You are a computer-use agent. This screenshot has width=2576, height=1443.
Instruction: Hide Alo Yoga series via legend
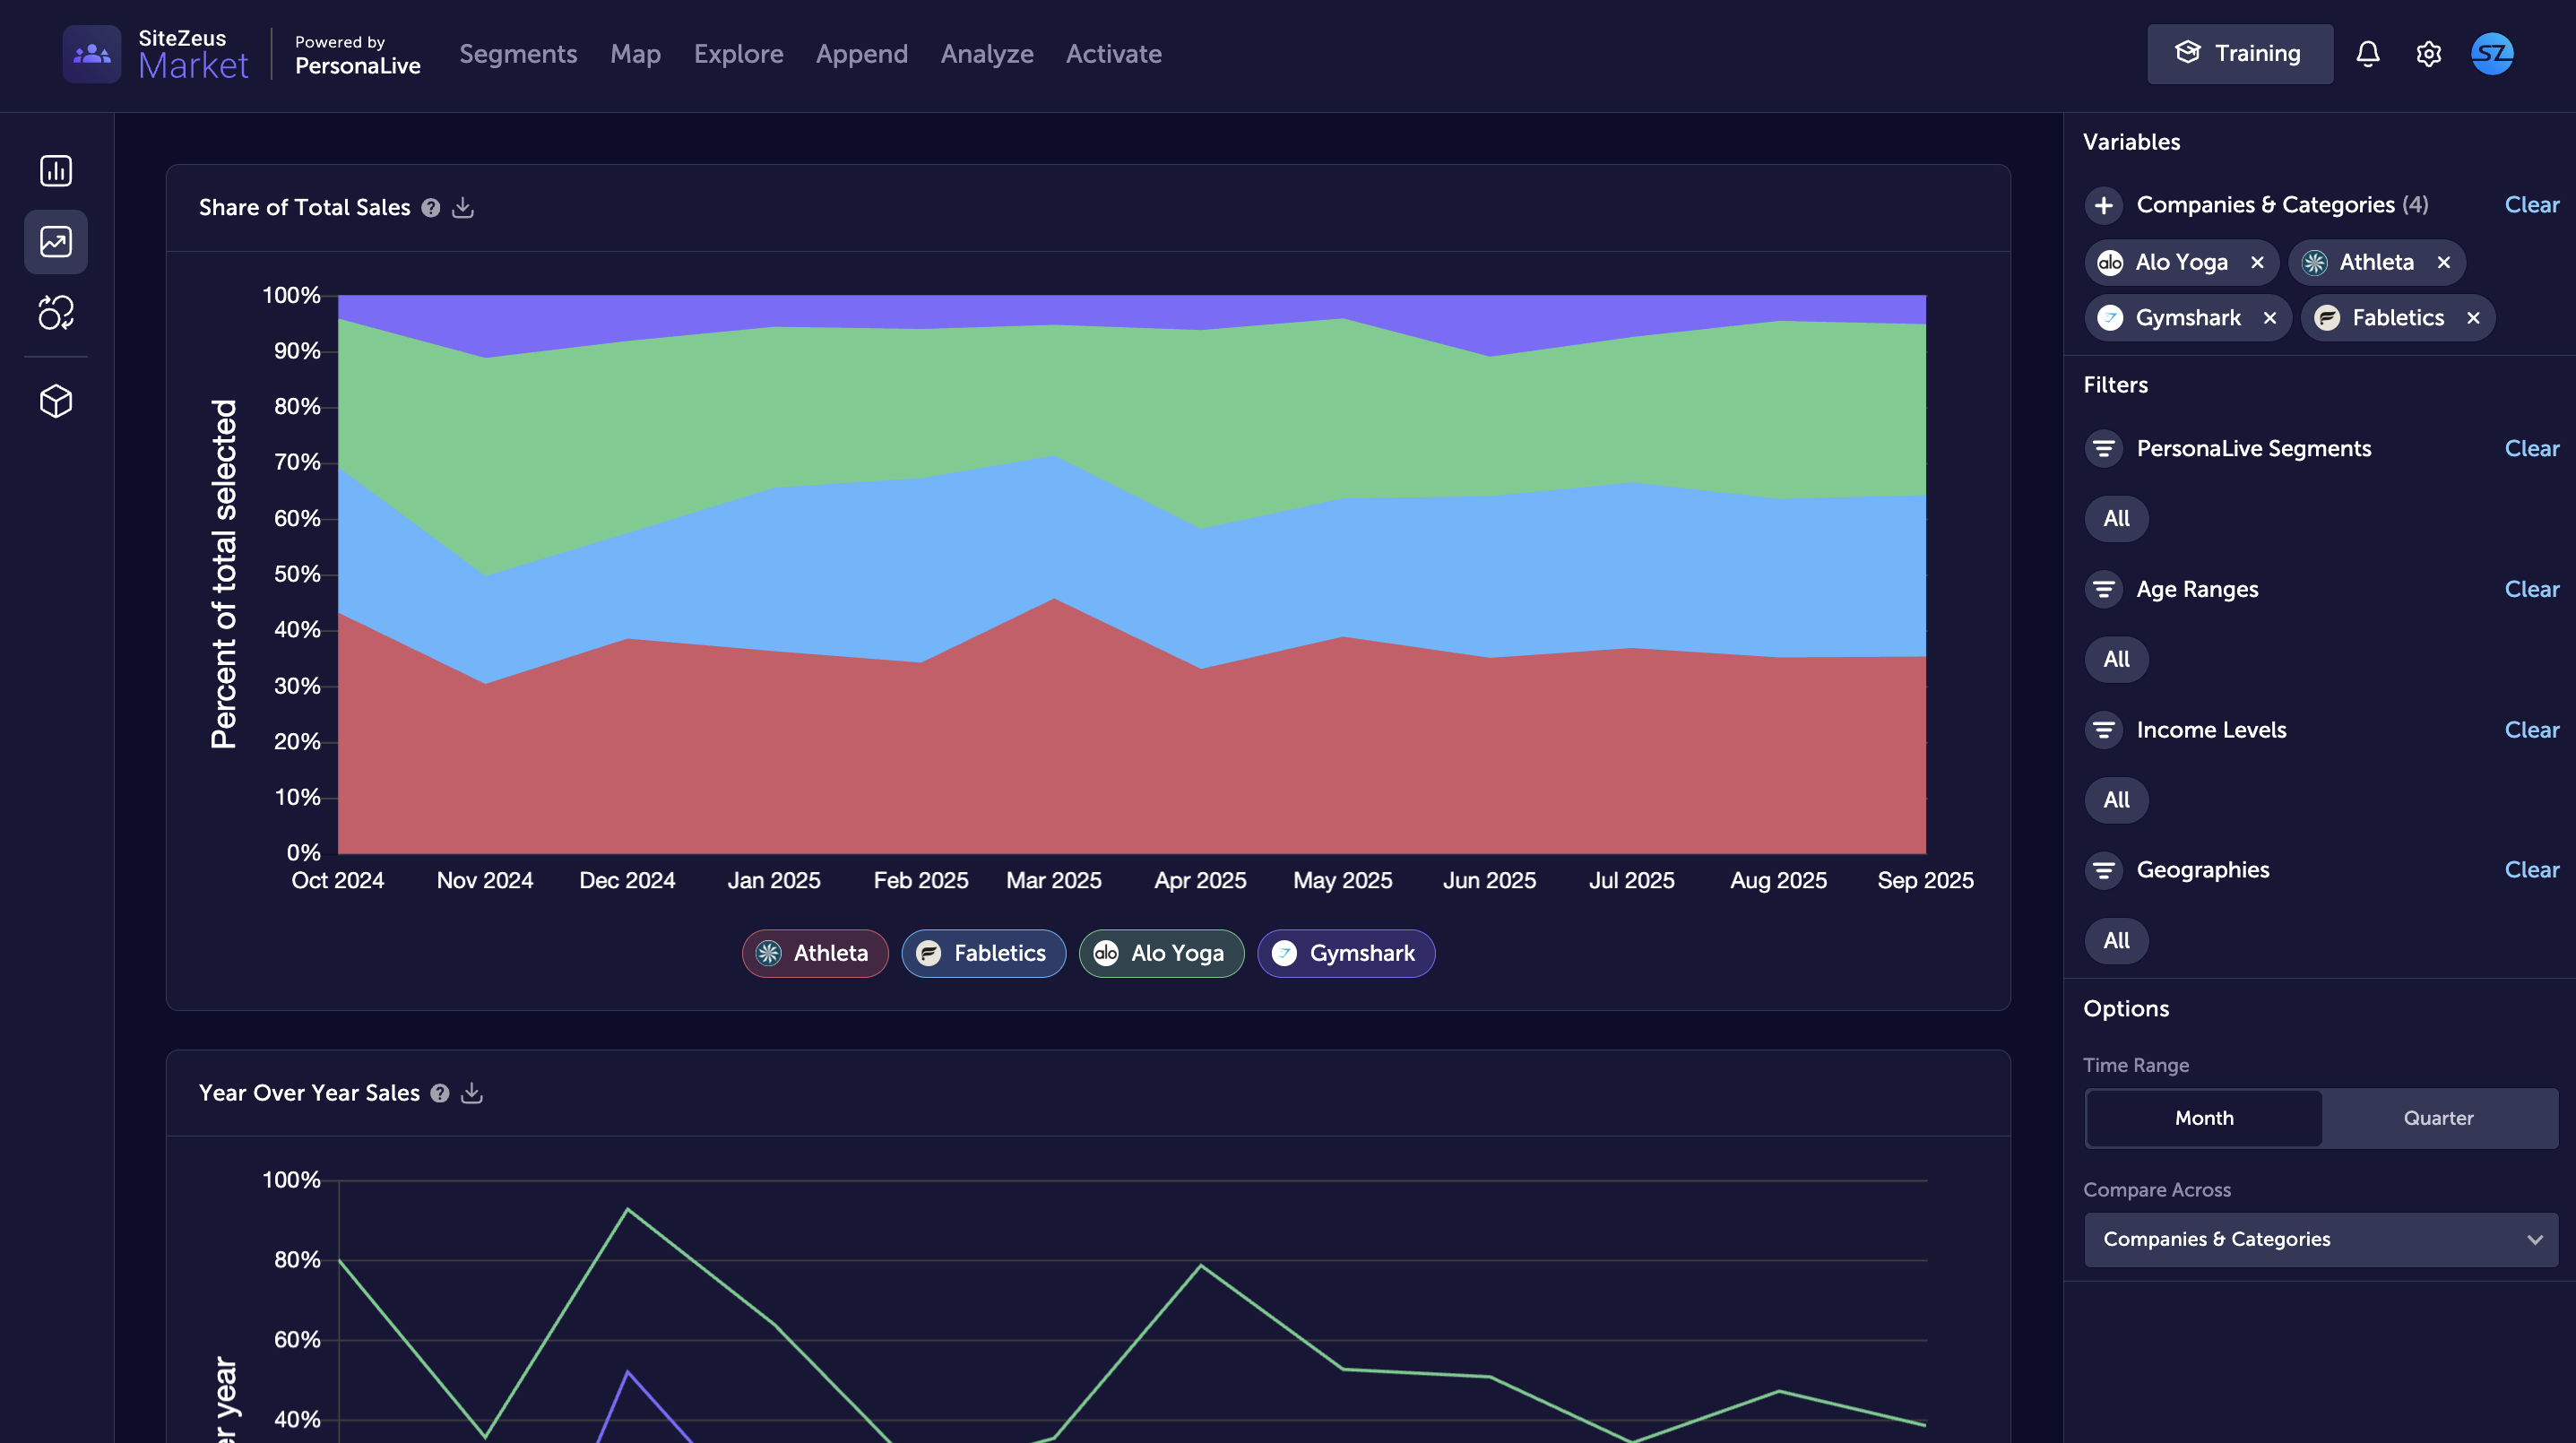1160,953
